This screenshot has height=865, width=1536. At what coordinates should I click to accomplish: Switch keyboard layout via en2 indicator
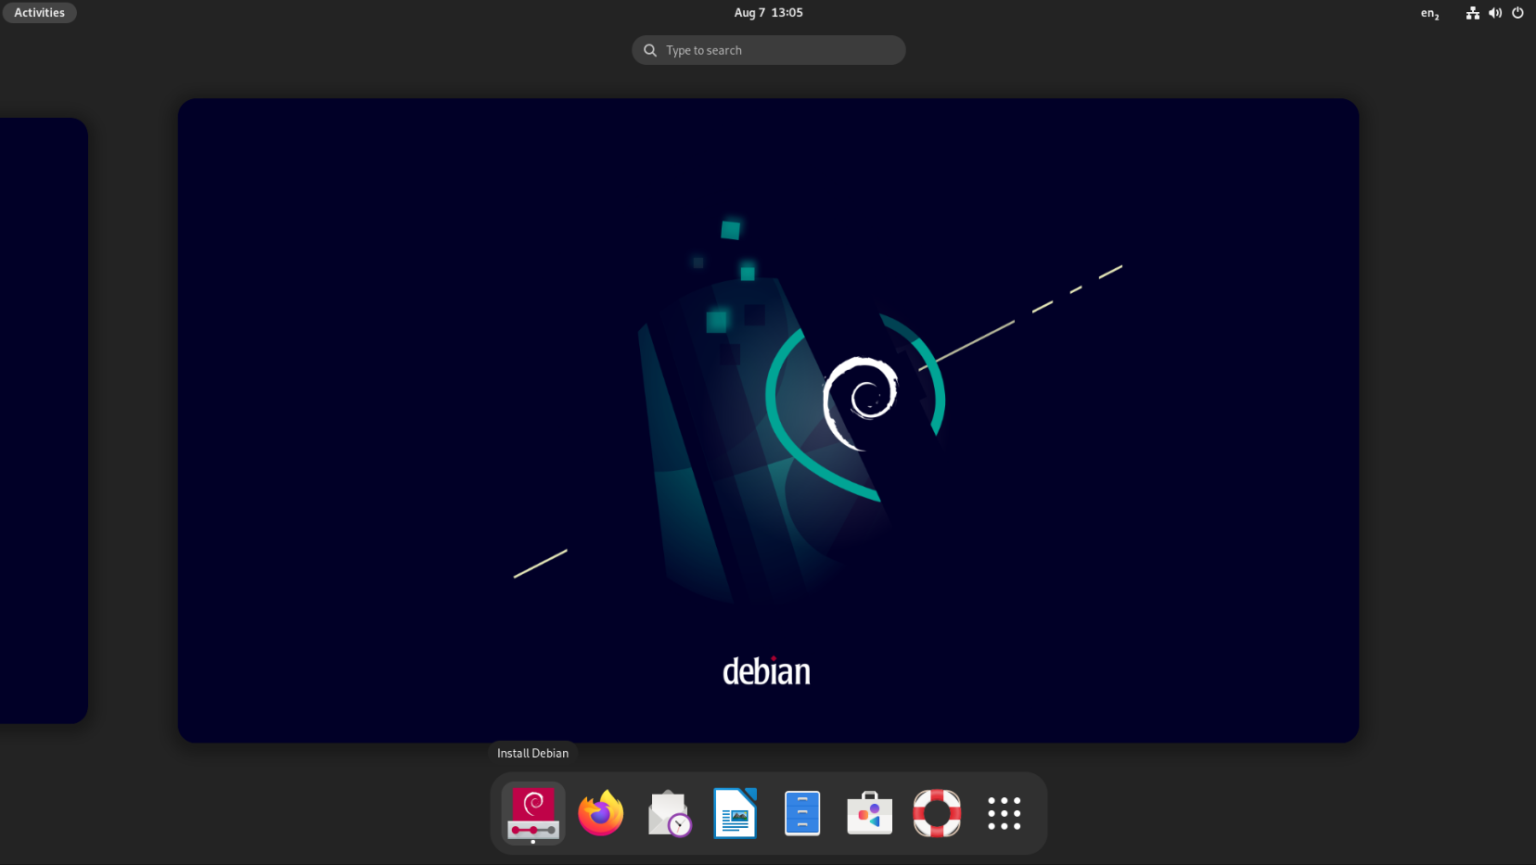click(x=1429, y=13)
